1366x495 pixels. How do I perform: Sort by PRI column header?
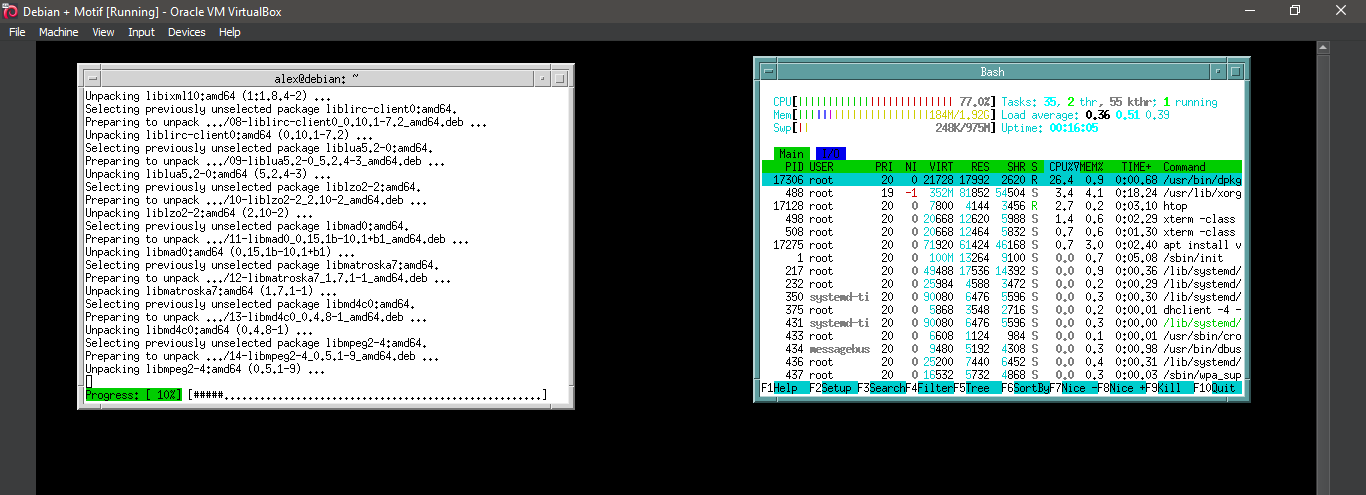click(x=883, y=167)
